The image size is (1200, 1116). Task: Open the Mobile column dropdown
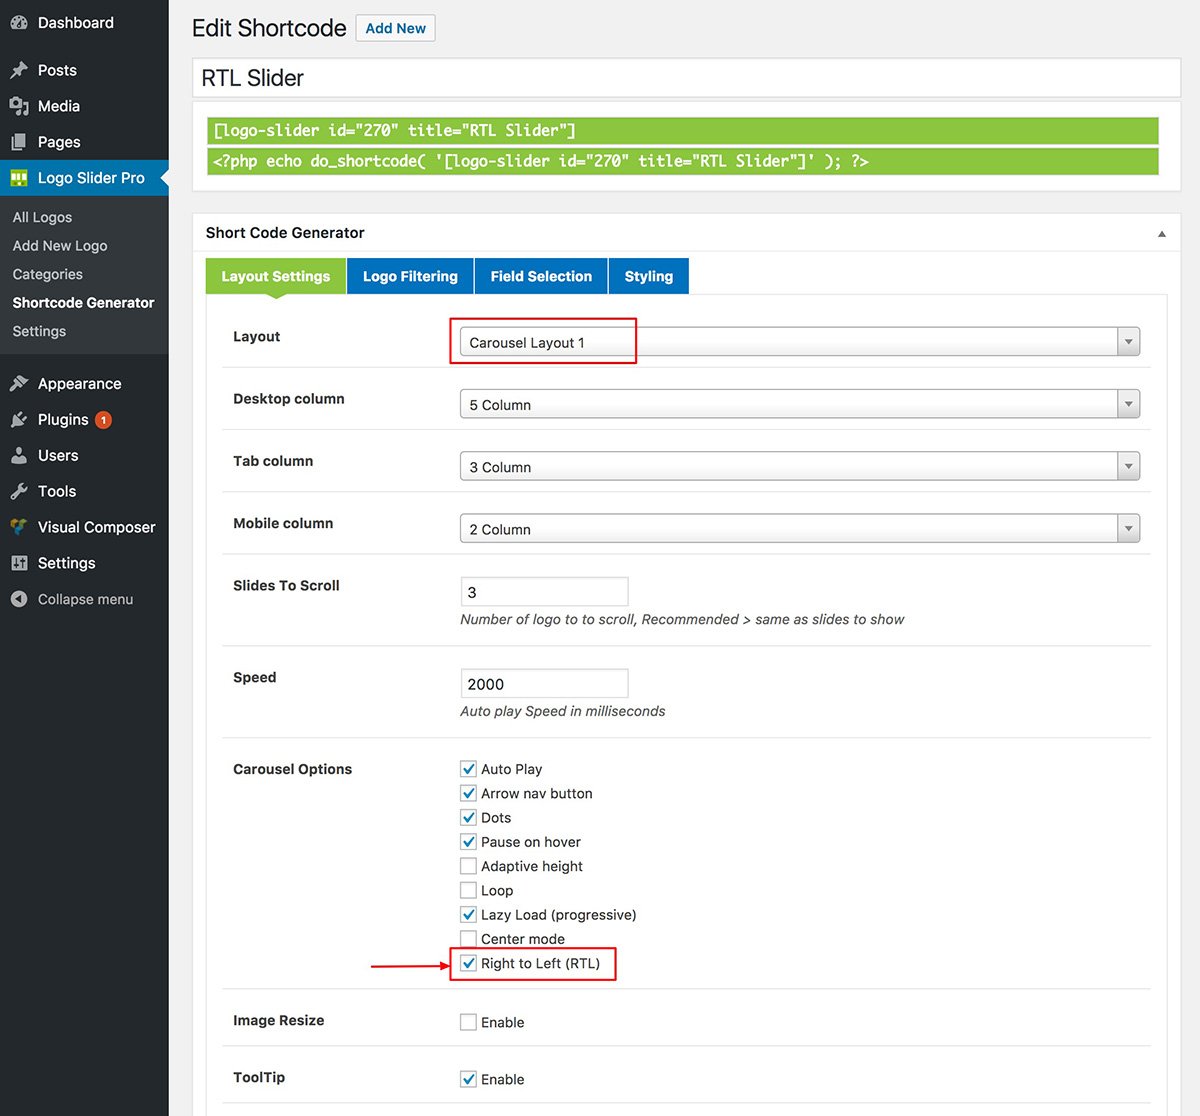tap(799, 528)
